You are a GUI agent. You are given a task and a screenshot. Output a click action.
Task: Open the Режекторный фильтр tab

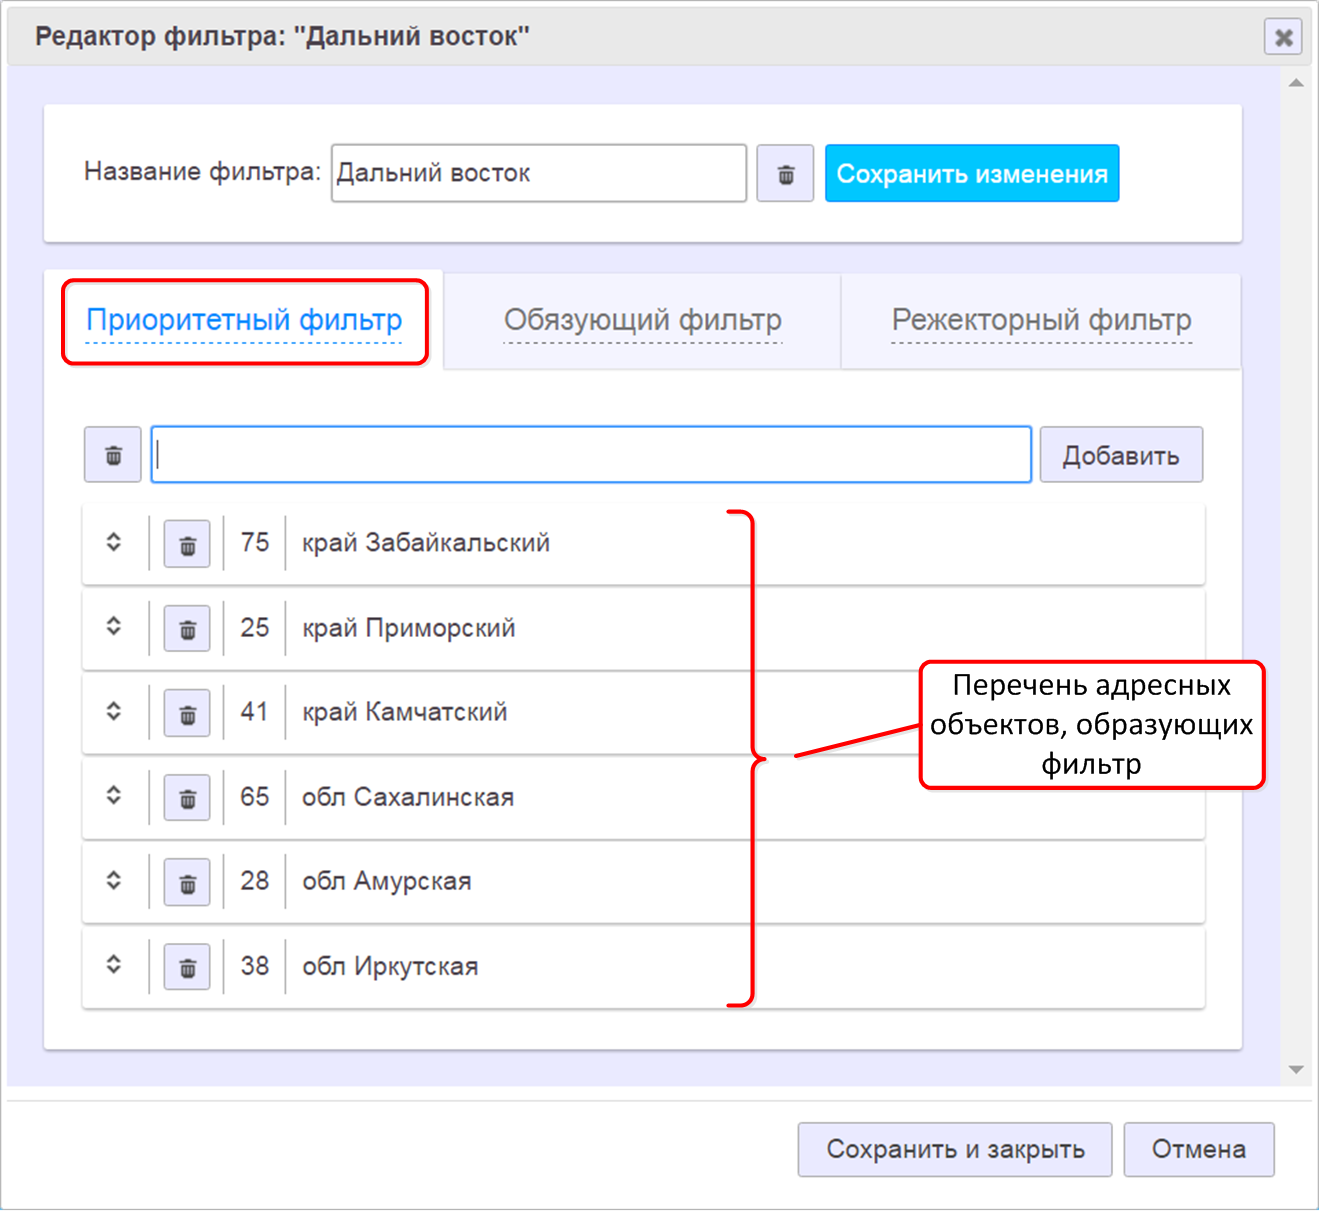[x=1041, y=321]
